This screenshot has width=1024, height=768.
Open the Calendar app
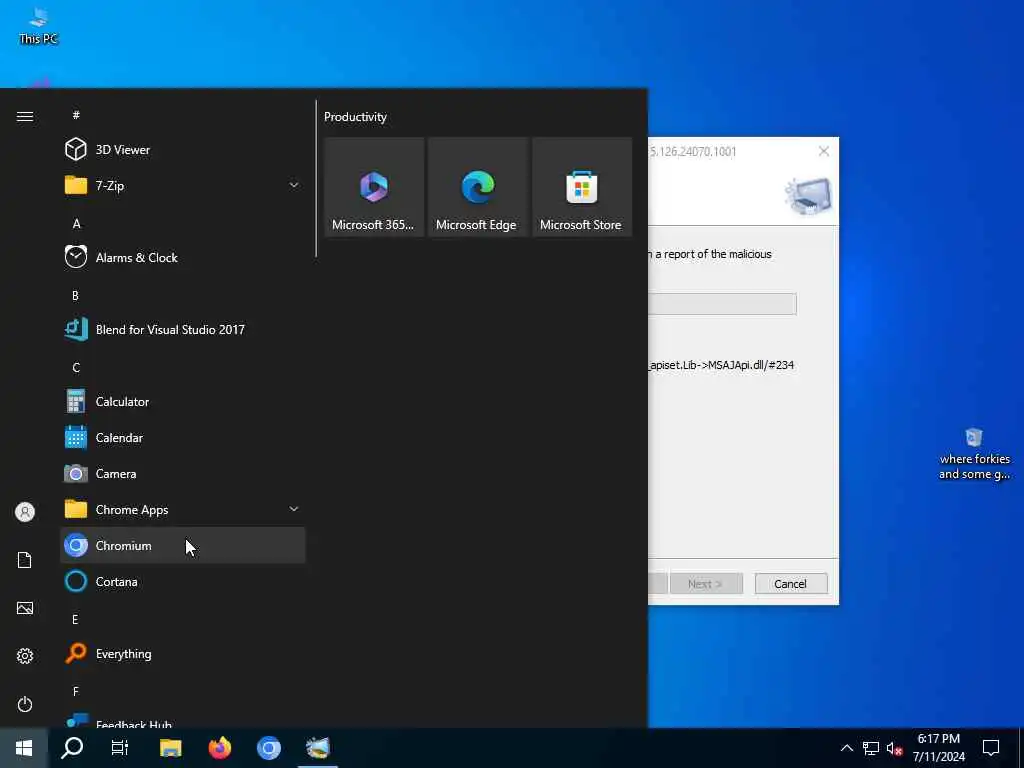point(182,438)
